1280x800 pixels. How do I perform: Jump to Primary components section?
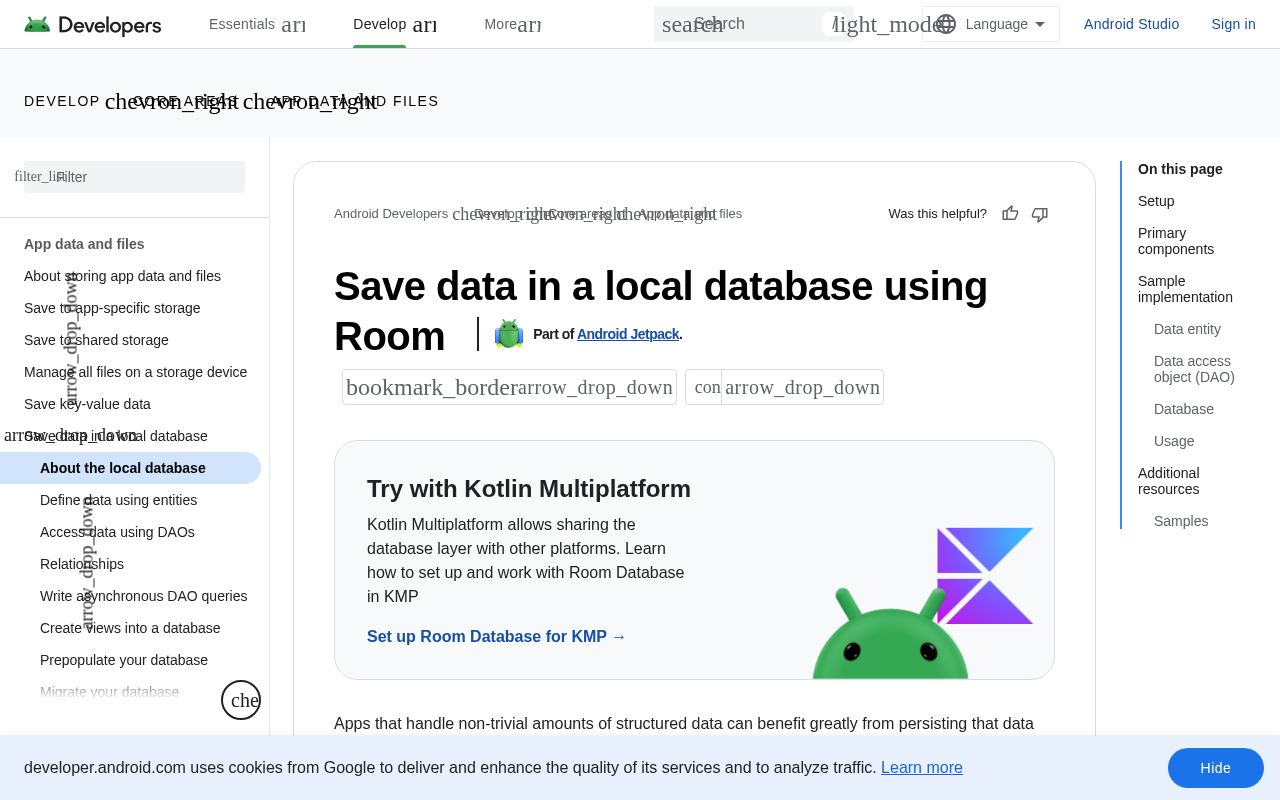point(1176,241)
